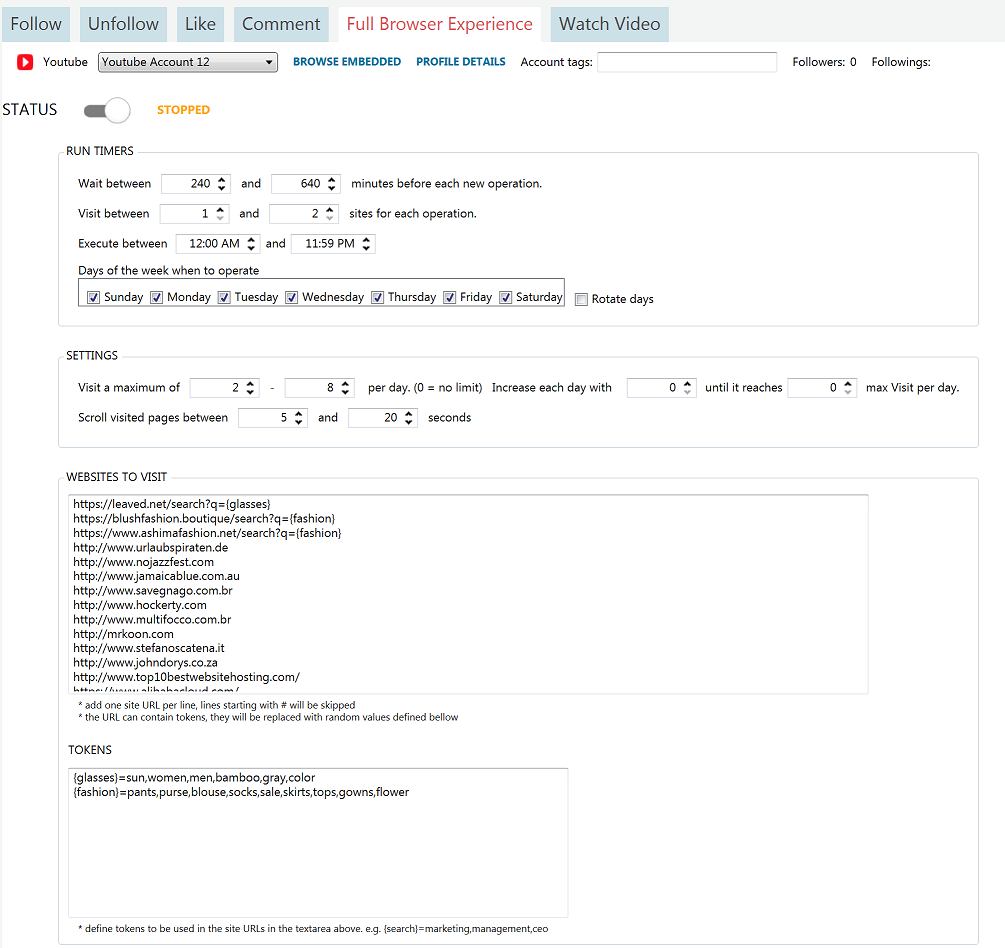1005x948 pixels.
Task: Click the http://www.savegnago.com.br line
Action: (153, 591)
